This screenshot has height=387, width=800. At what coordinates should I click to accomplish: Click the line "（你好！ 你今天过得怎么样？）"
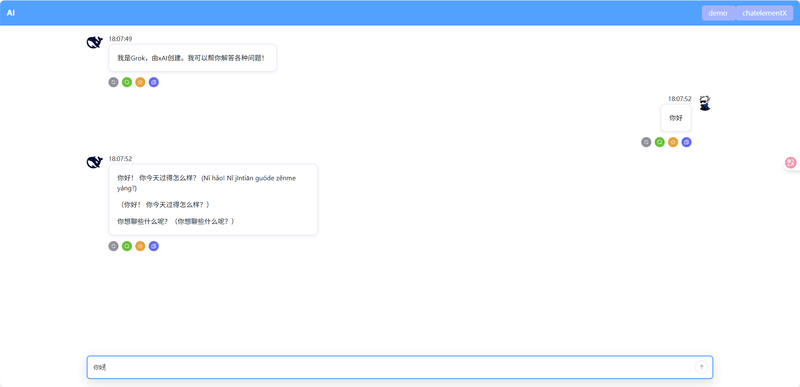pyautogui.click(x=164, y=204)
